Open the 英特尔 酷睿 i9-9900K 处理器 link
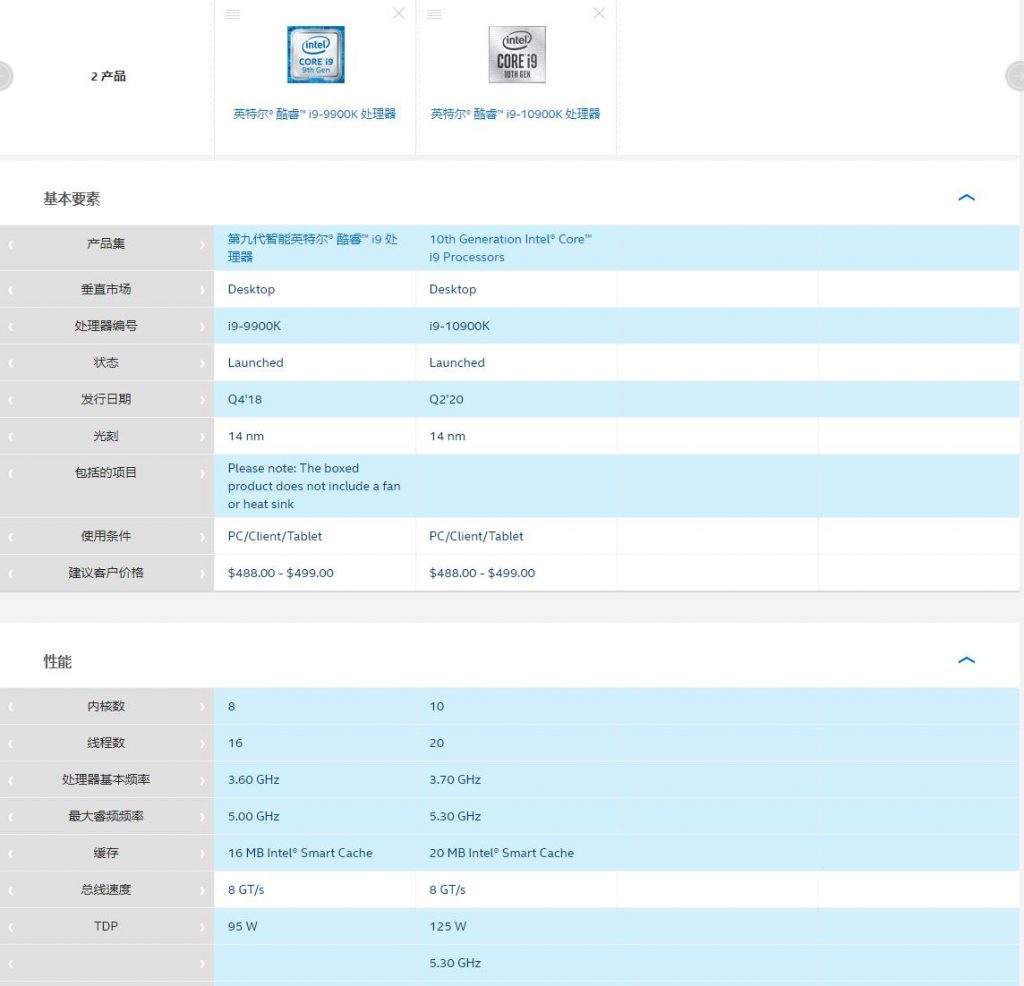Screen dimensions: 1024x986 (314, 114)
